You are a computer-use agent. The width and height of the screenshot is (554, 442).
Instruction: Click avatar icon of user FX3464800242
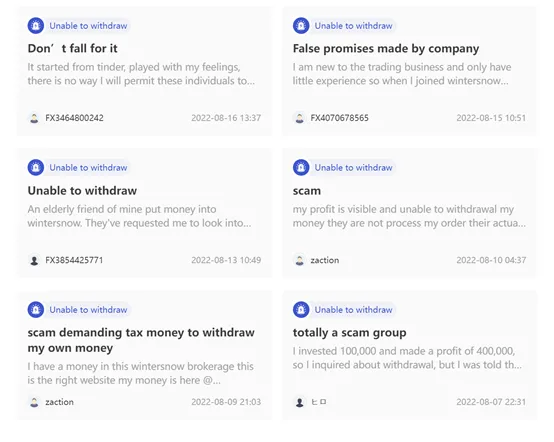34,118
